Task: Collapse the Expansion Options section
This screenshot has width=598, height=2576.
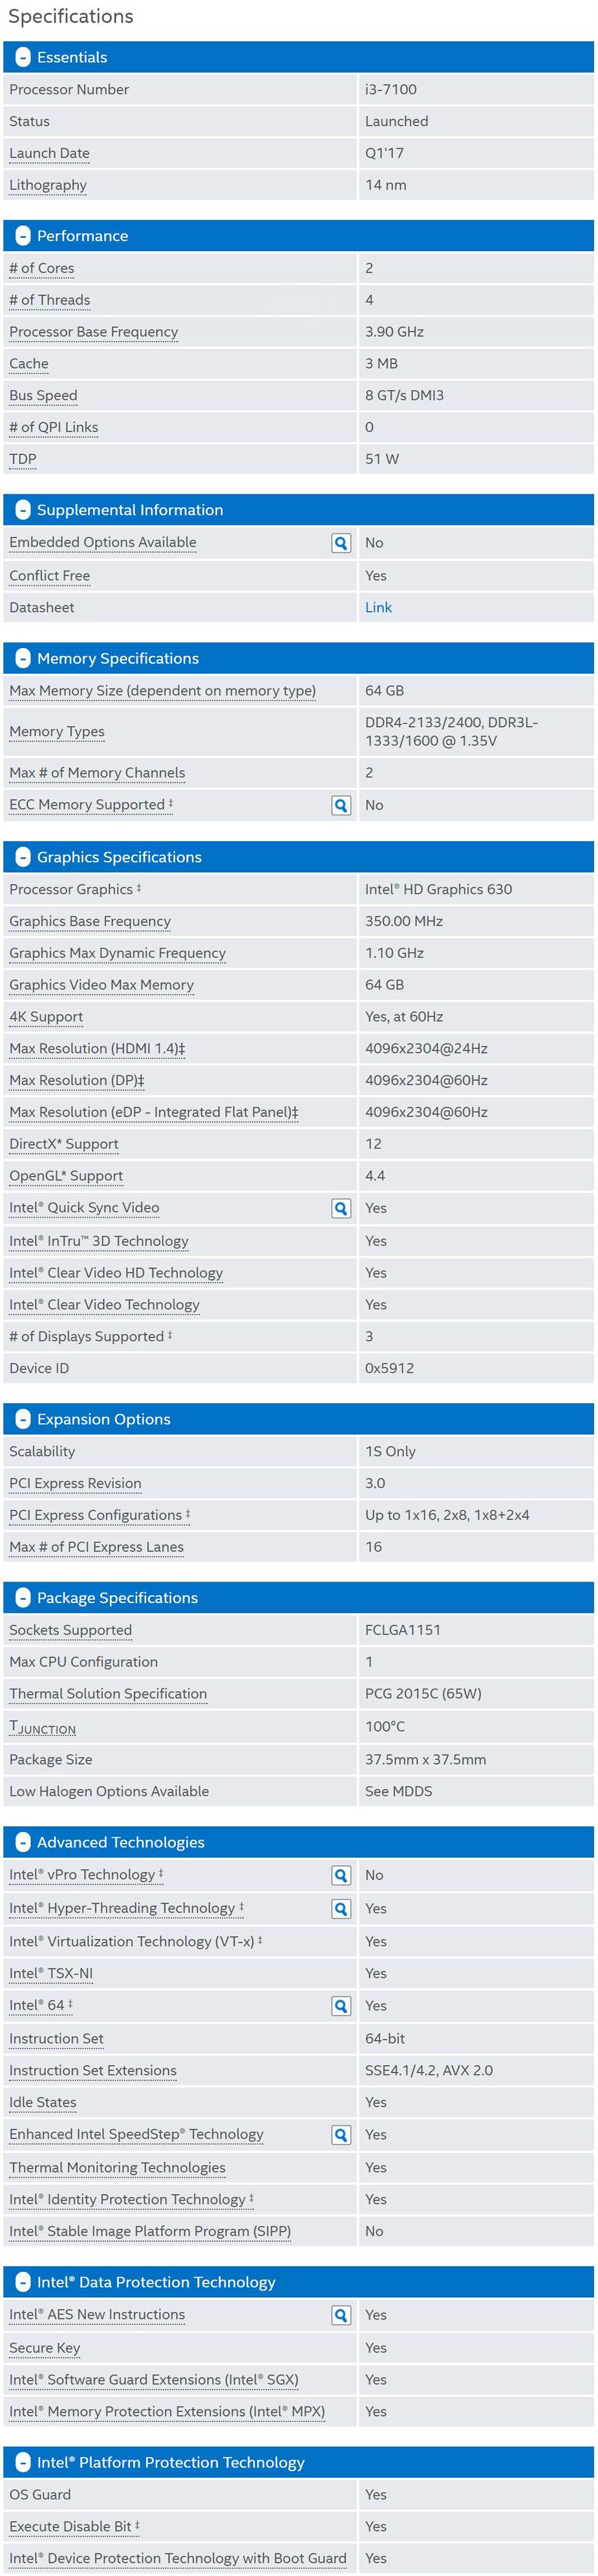Action: (x=23, y=1419)
